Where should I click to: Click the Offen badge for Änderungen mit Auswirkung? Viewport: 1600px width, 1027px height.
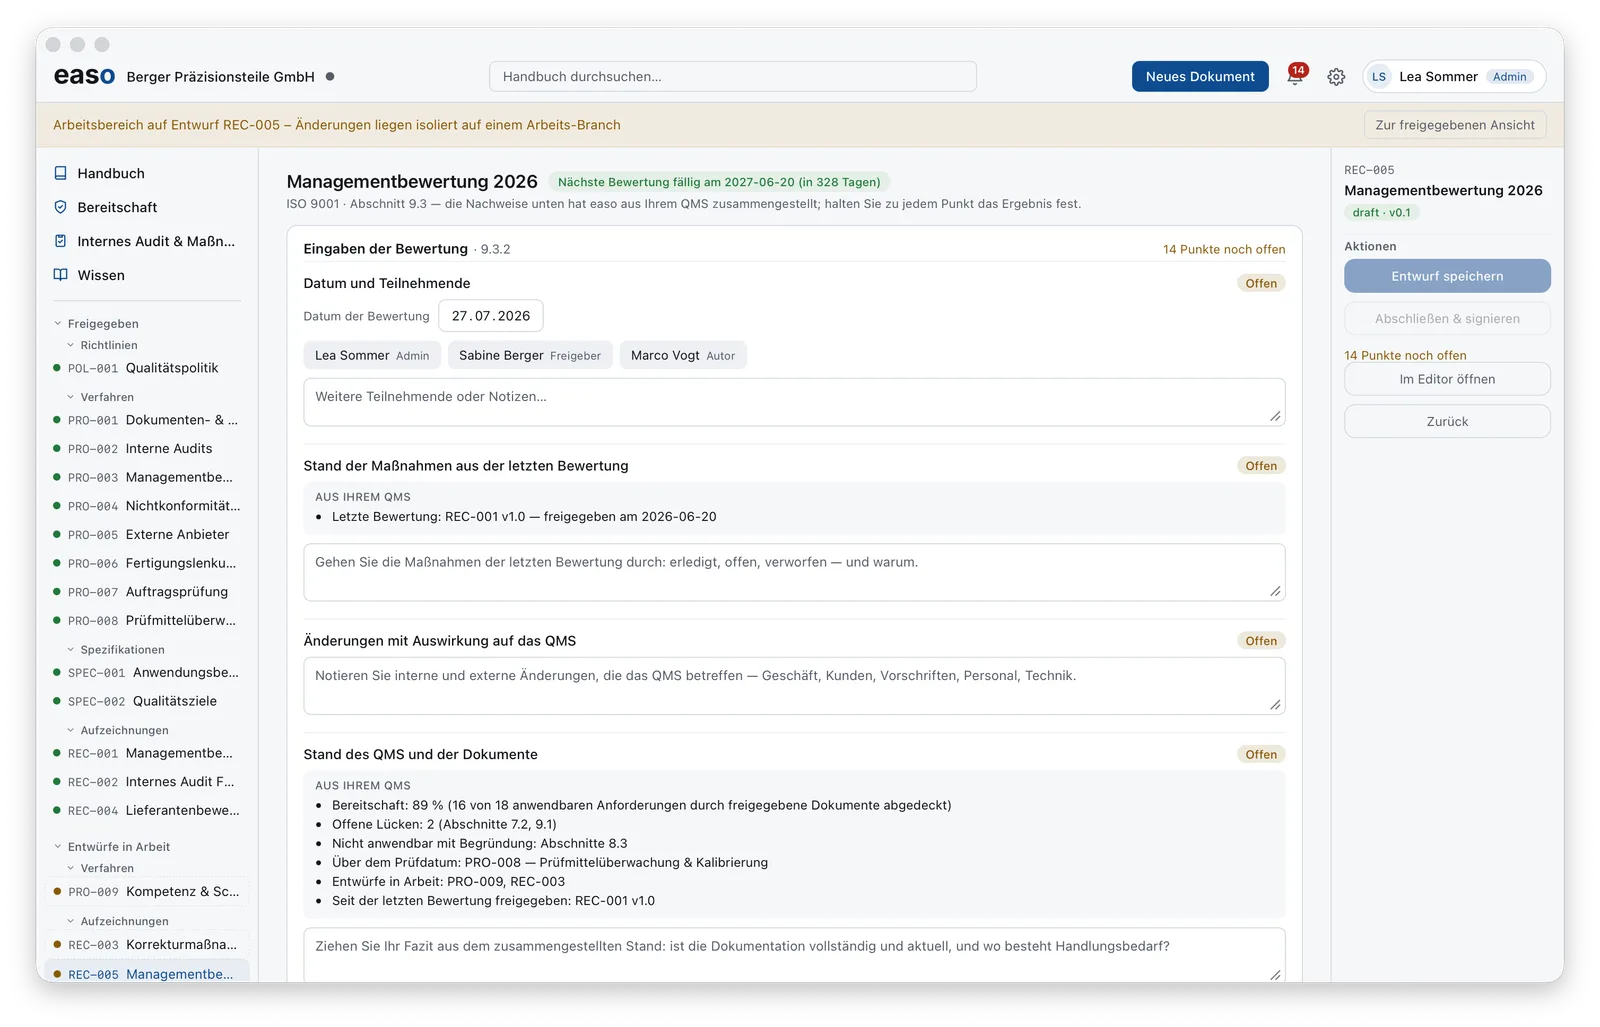1261,641
